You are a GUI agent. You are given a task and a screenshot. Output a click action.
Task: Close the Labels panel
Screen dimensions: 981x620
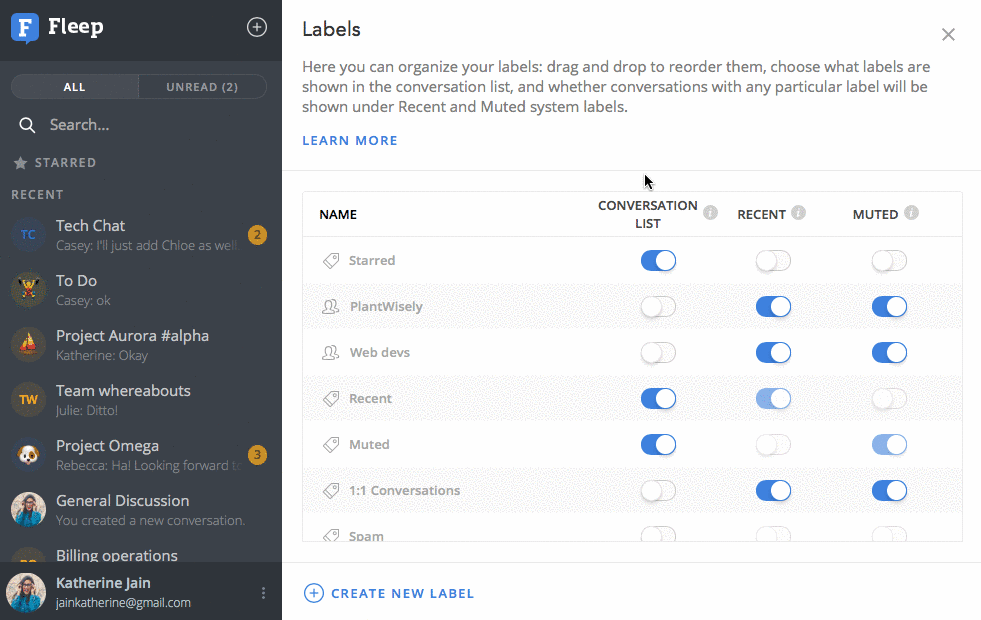tap(948, 34)
